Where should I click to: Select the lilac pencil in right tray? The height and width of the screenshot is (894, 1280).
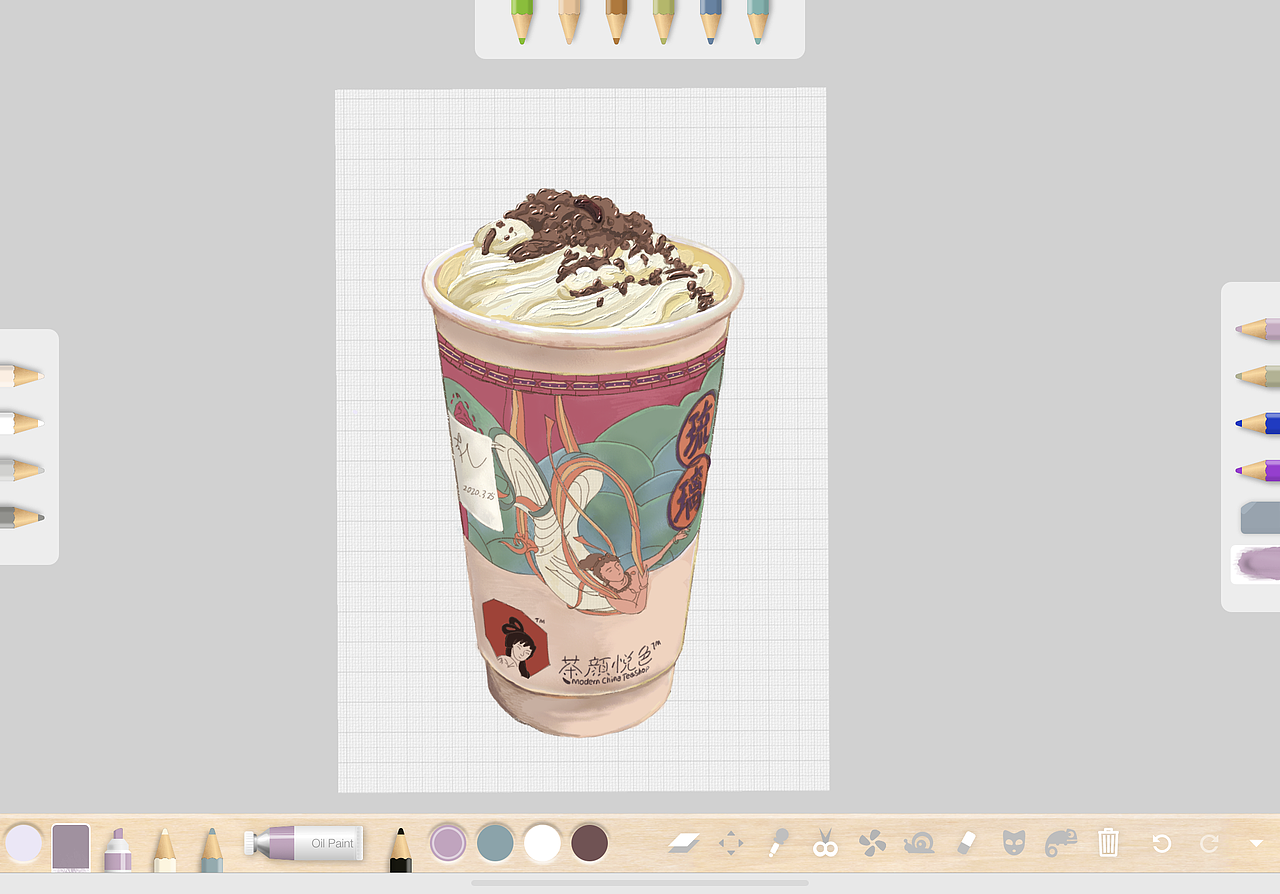(1258, 329)
